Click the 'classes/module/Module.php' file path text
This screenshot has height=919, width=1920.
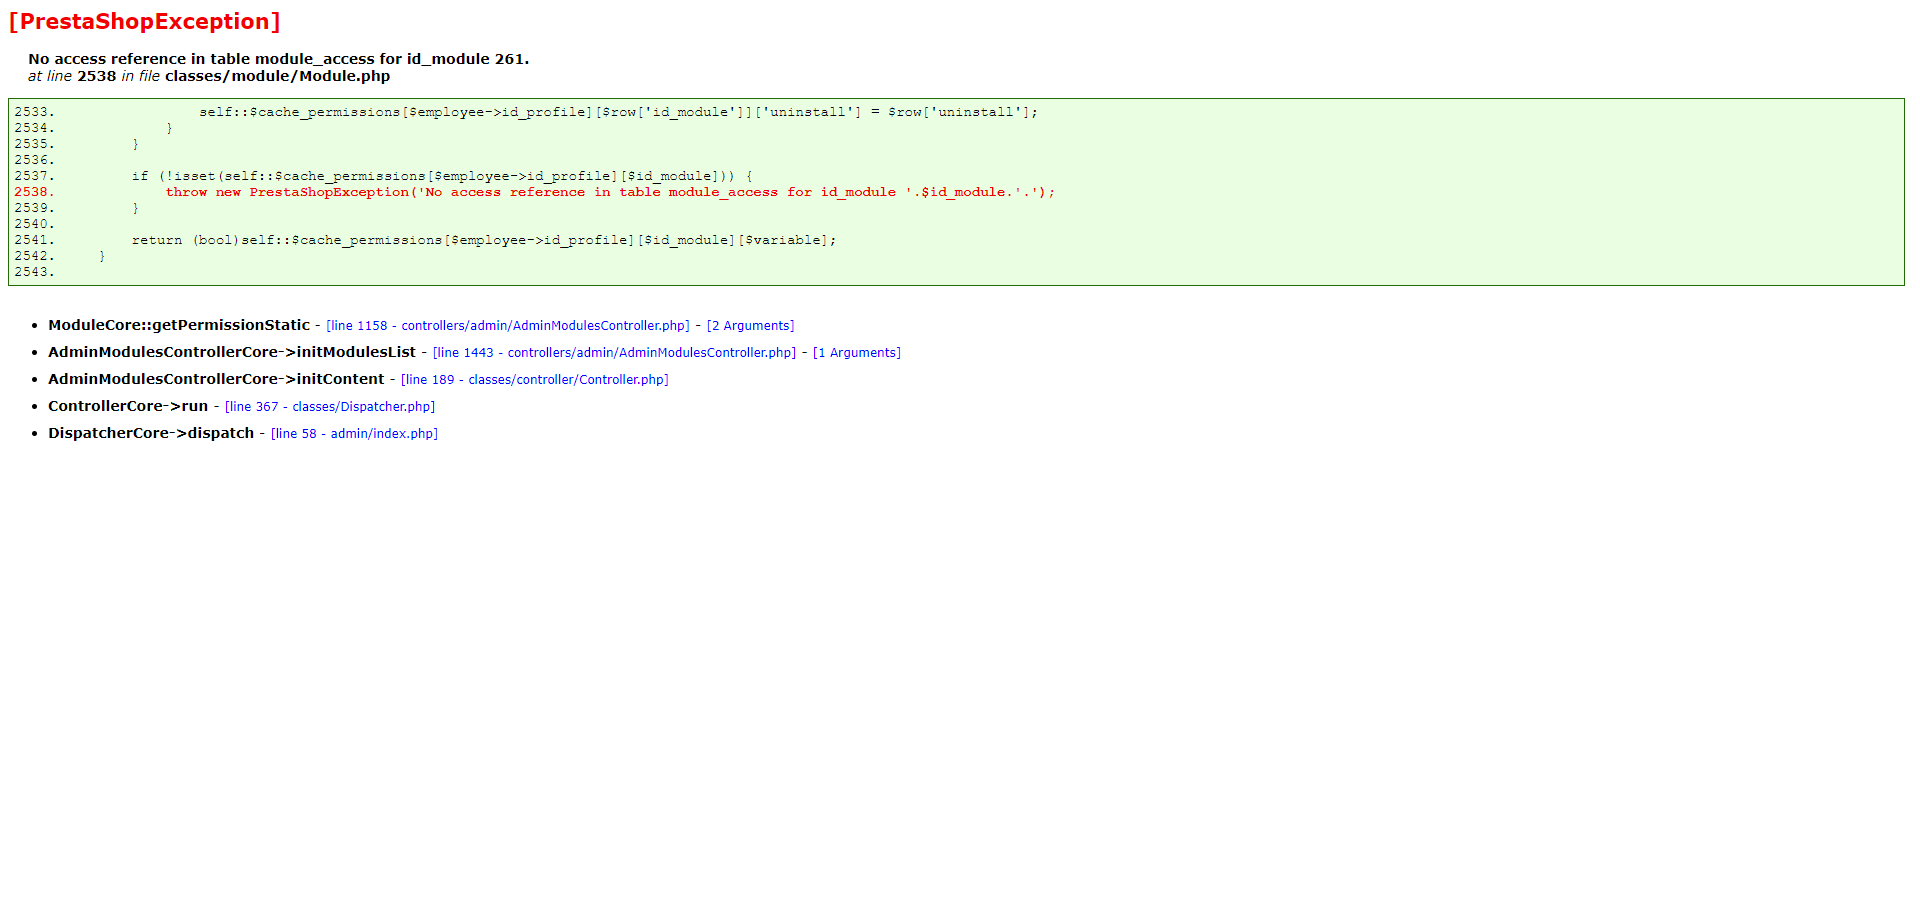tap(278, 76)
